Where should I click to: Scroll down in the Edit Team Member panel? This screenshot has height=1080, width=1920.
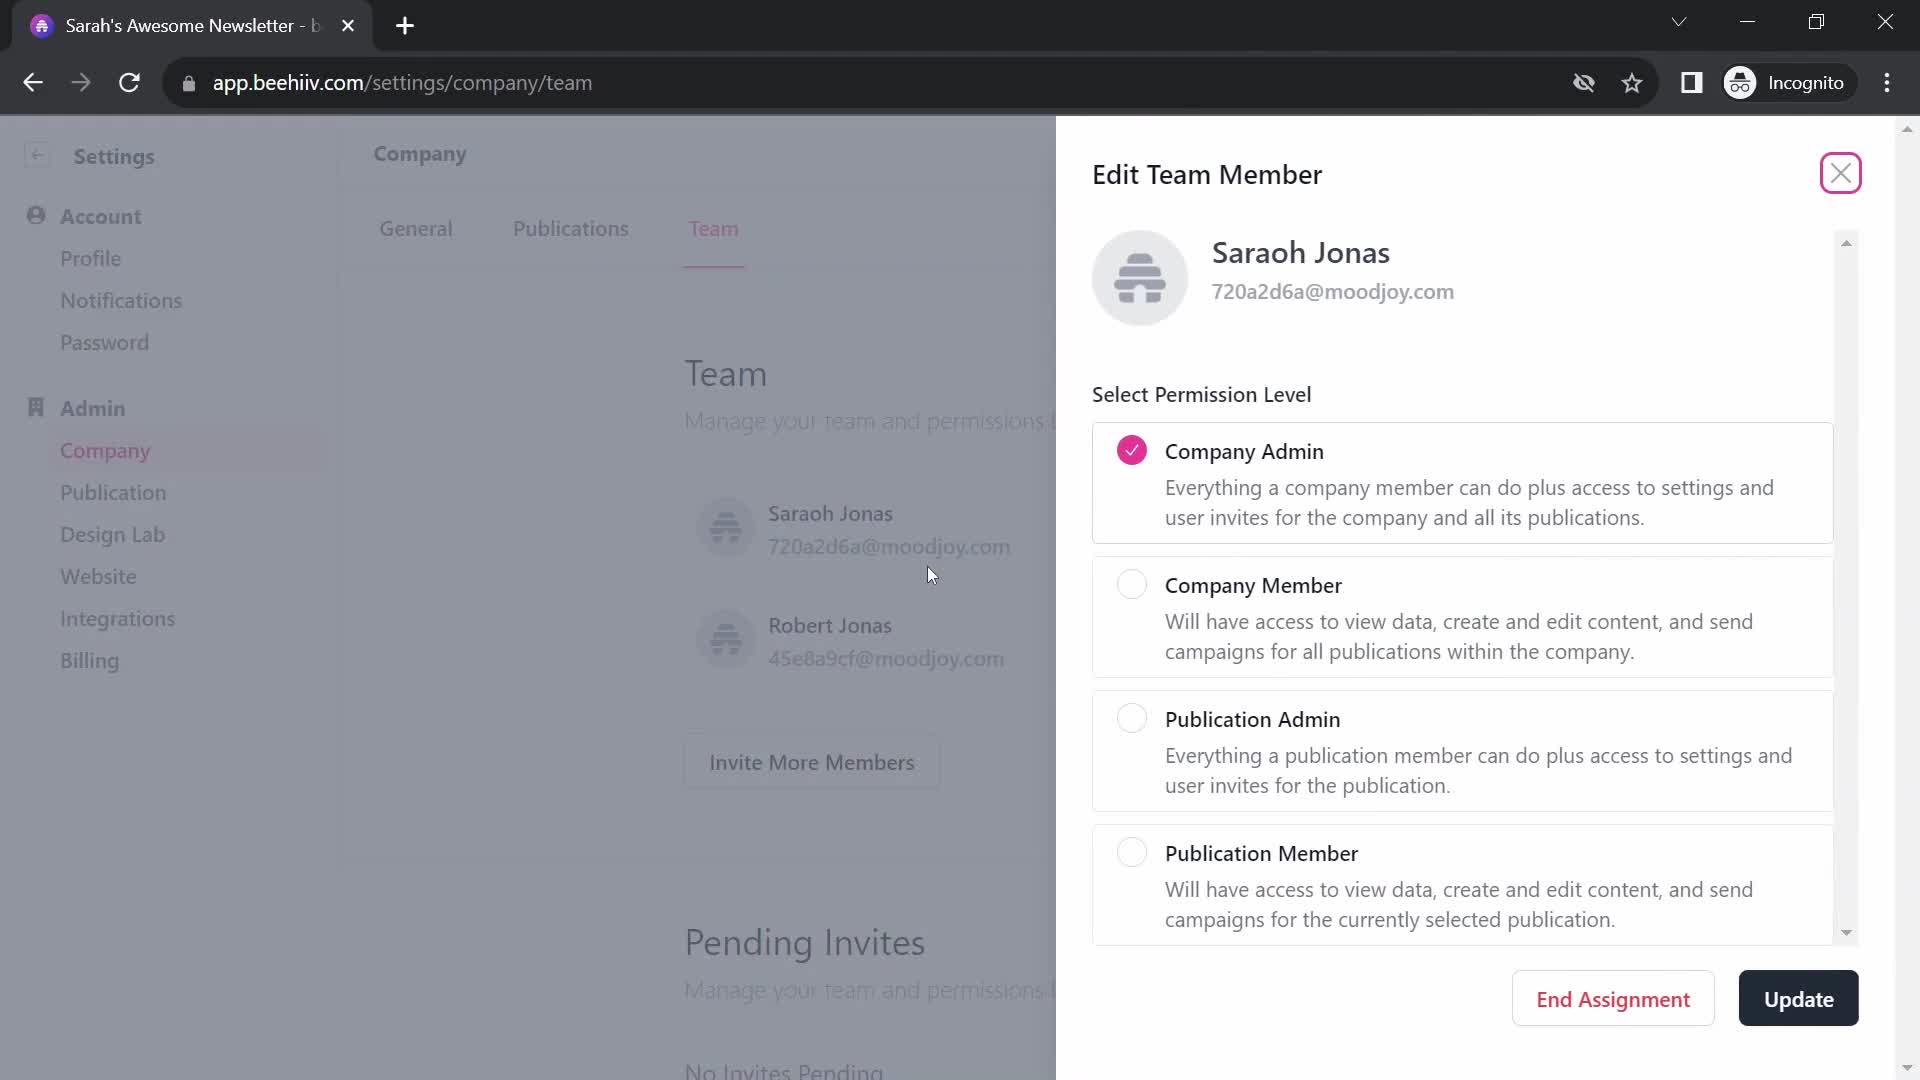click(1845, 932)
